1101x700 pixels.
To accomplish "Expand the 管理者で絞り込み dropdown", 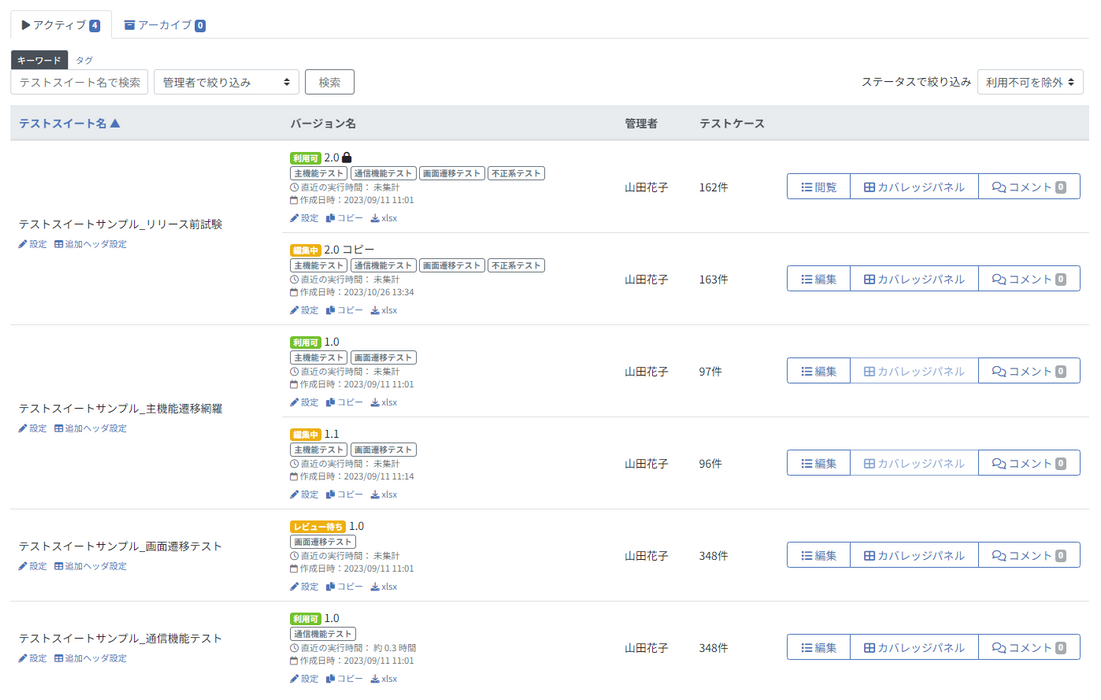I will 226,82.
